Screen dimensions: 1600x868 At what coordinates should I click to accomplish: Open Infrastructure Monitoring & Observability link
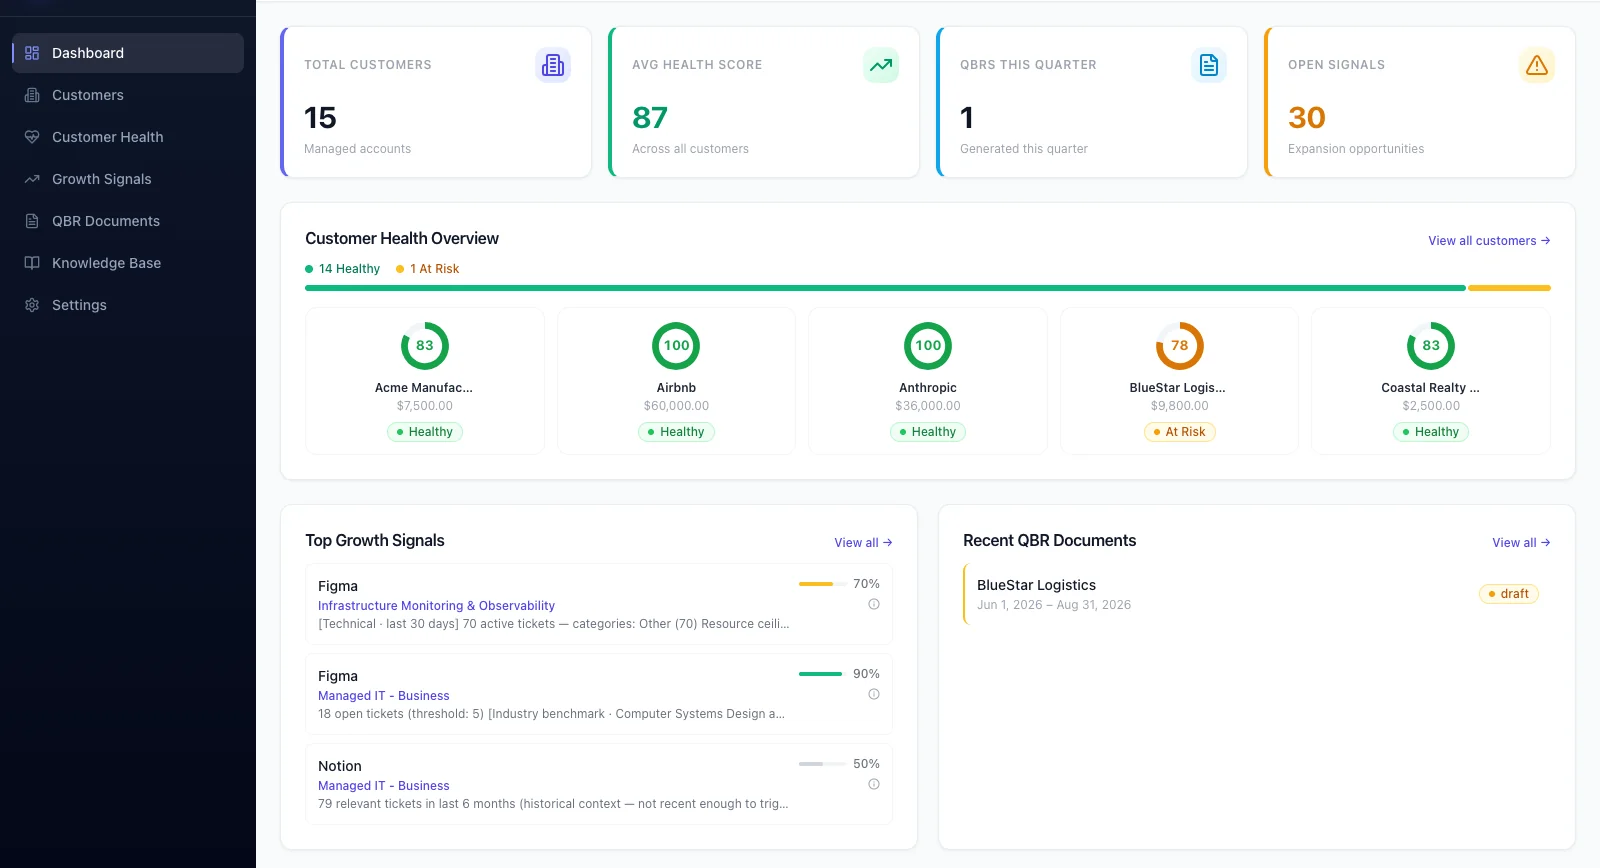pos(436,606)
